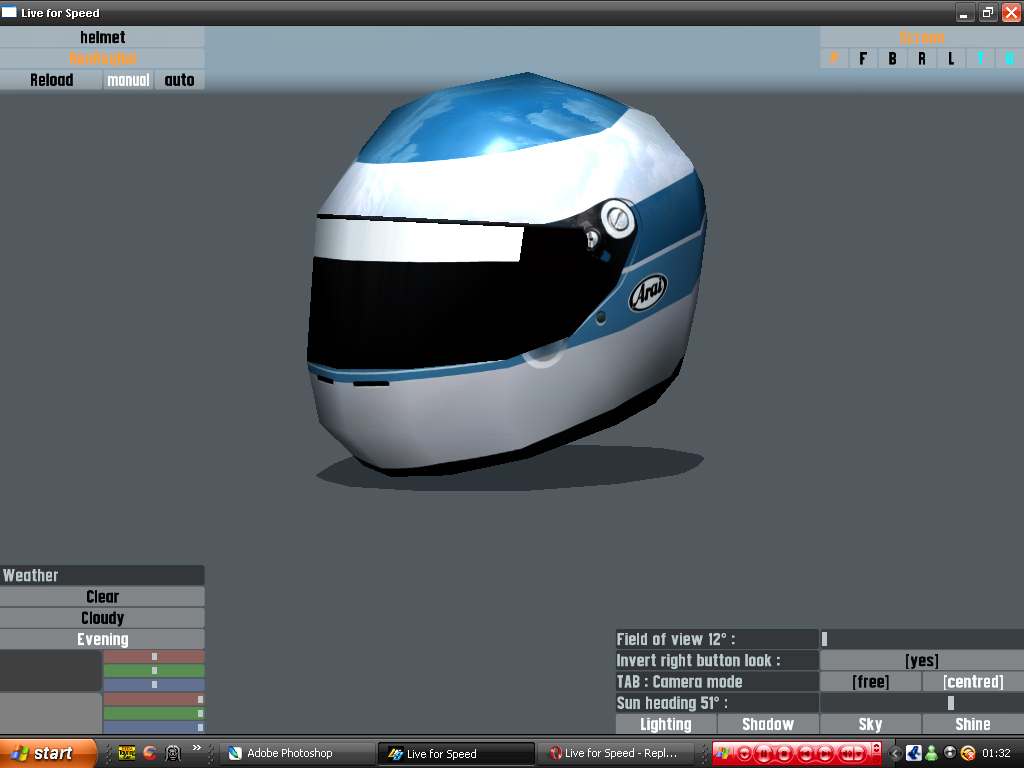Screen dimensions: 1024x768
Task: Select Clear weather
Action: click(103, 596)
